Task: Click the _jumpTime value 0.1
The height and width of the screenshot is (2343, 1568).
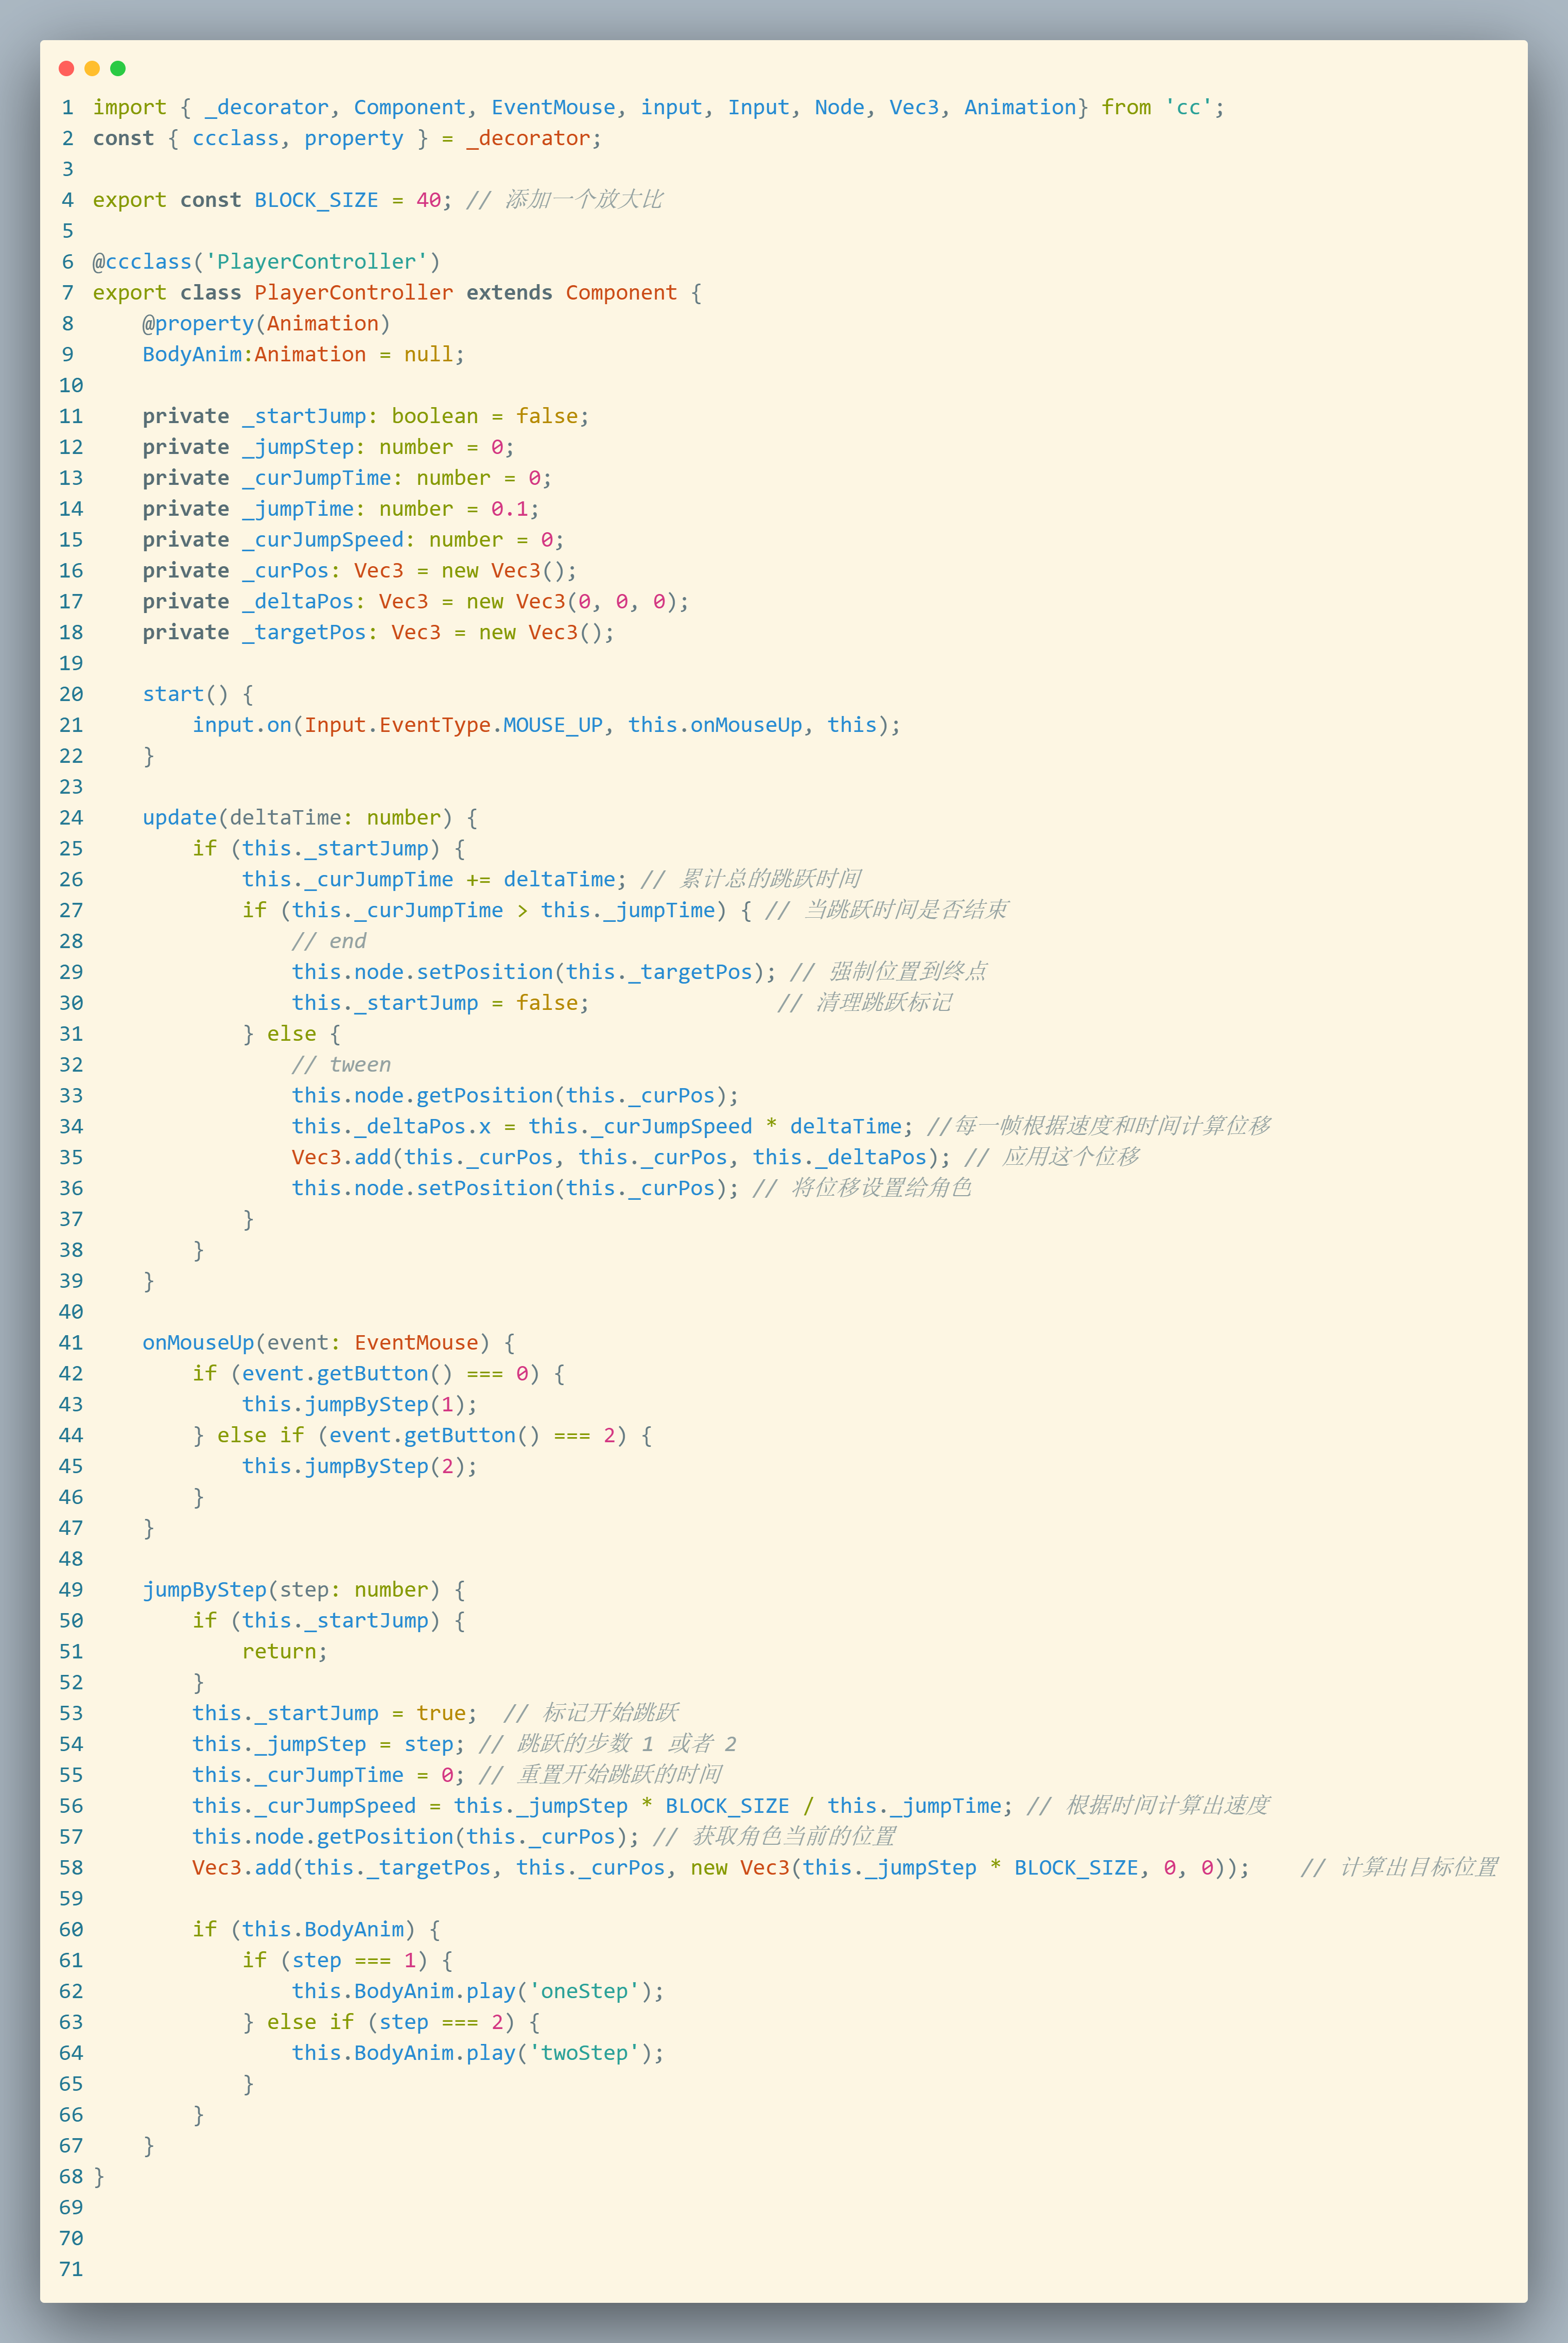Action: 509,509
